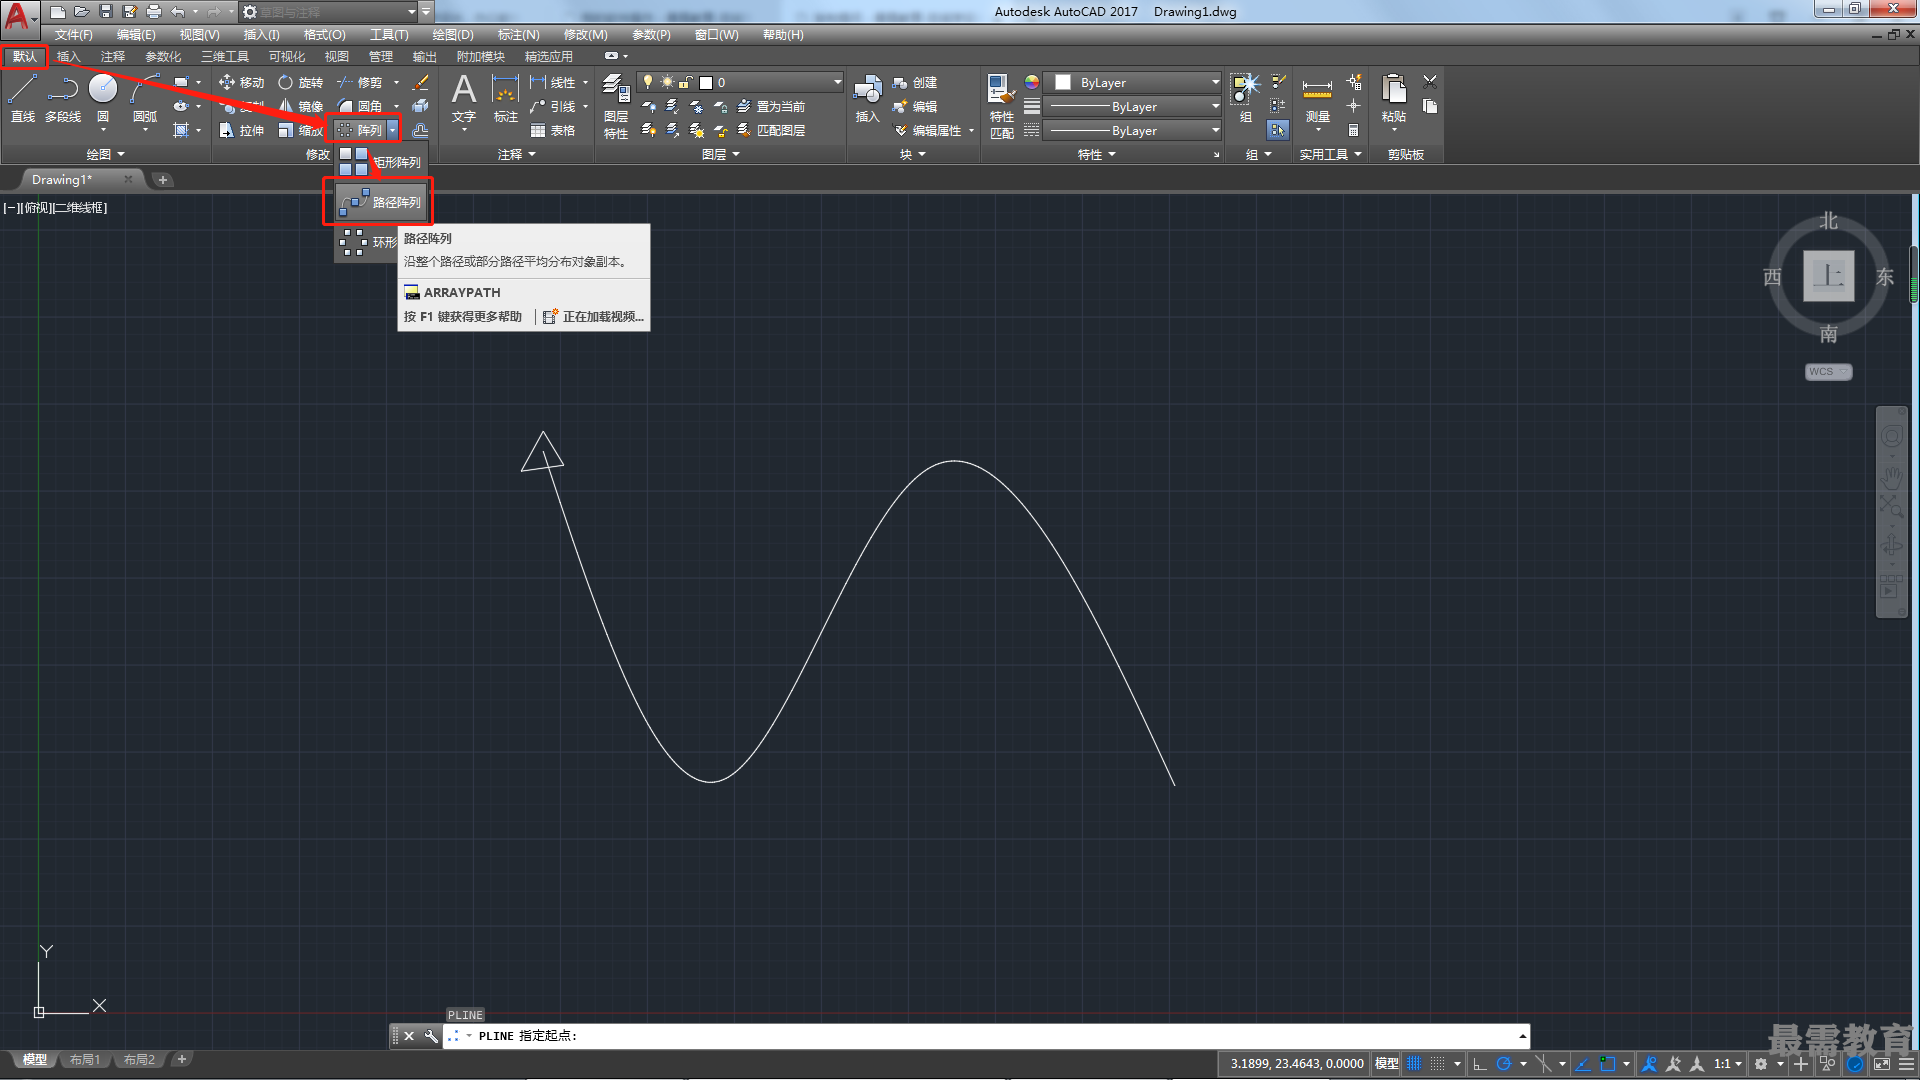Toggle object snap in status bar
The height and width of the screenshot is (1080, 1920).
pyautogui.click(x=1607, y=1063)
